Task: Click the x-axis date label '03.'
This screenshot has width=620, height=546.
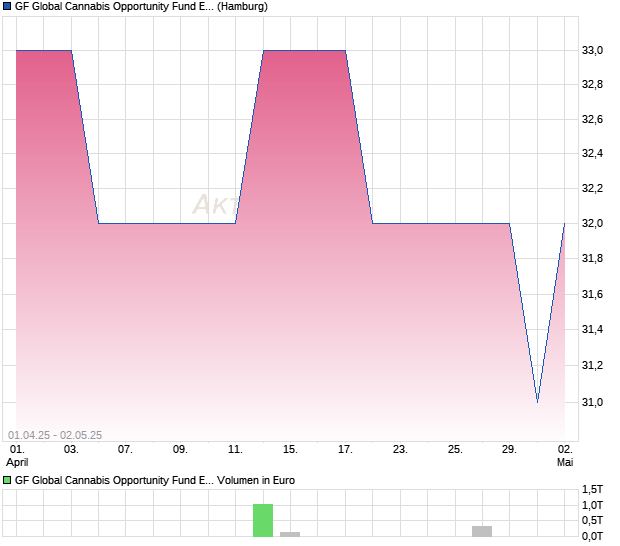Action: point(71,450)
